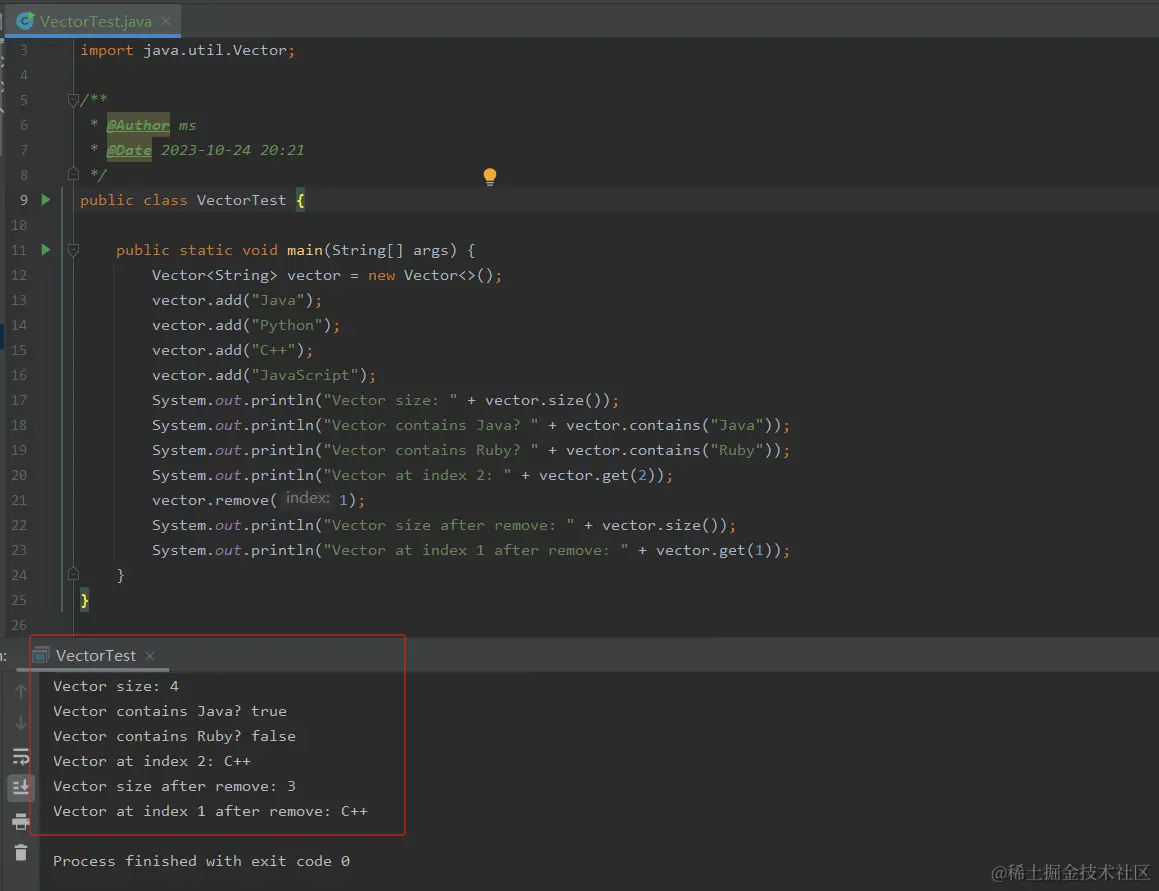The width and height of the screenshot is (1159, 891).
Task: Click the yellow closing brace on line 25
Action: pos(84,600)
